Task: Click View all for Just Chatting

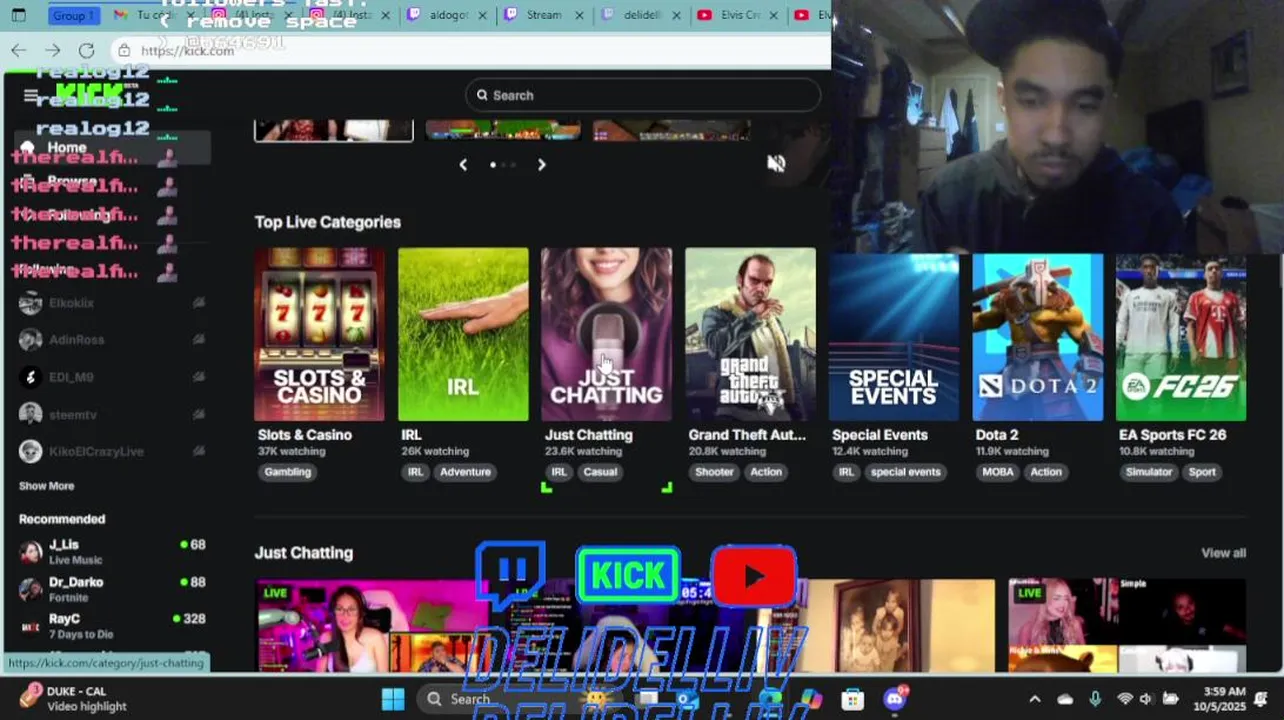Action: (1223, 553)
